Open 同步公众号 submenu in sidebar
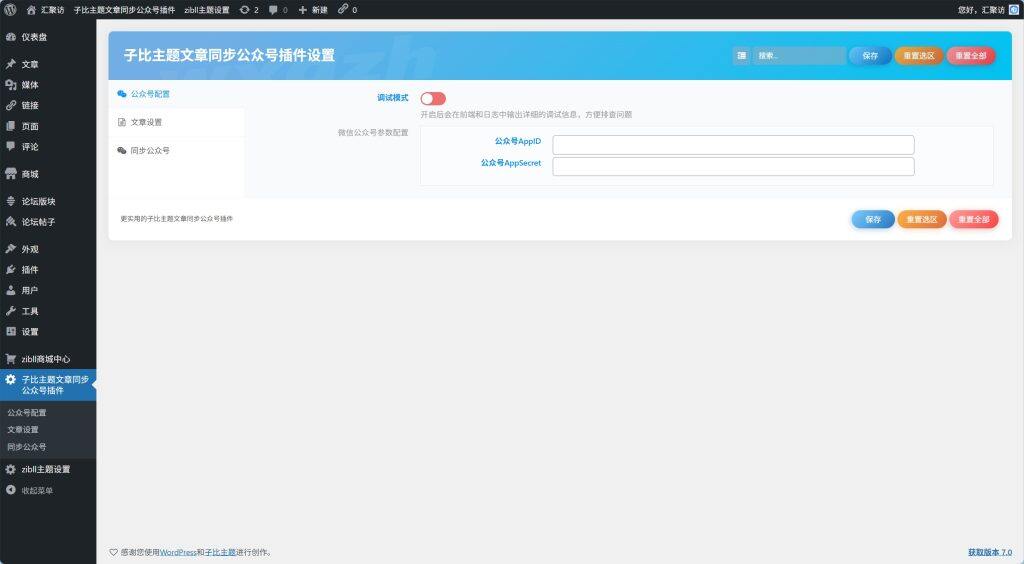 pyautogui.click(x=48, y=446)
